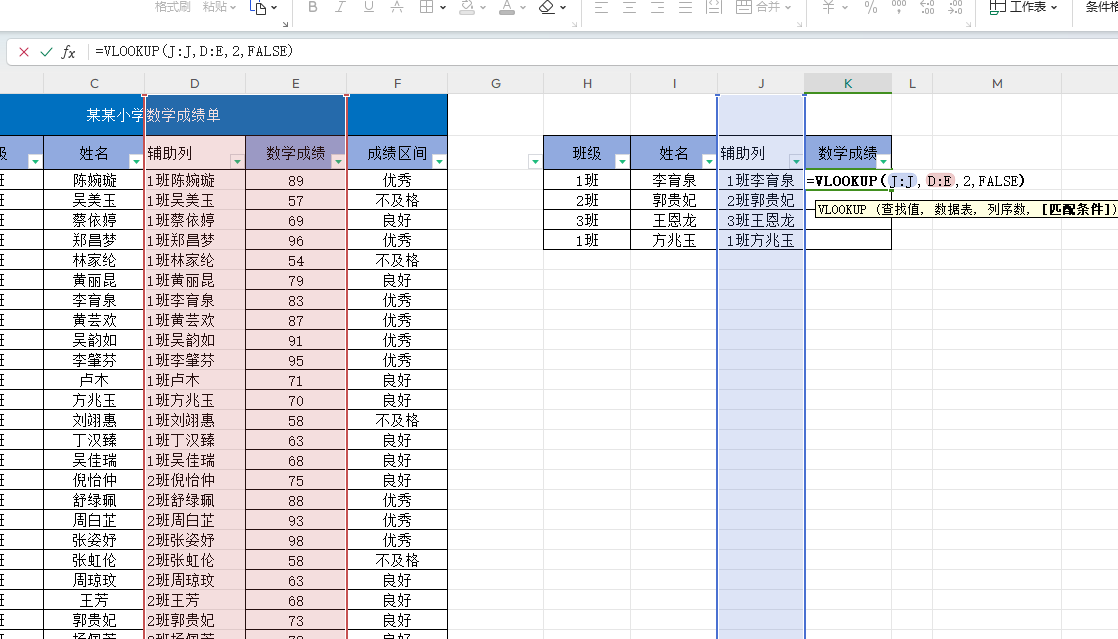The width and height of the screenshot is (1118, 639).
Task: Toggle underline formatting in the toolbar
Action: pos(369,7)
